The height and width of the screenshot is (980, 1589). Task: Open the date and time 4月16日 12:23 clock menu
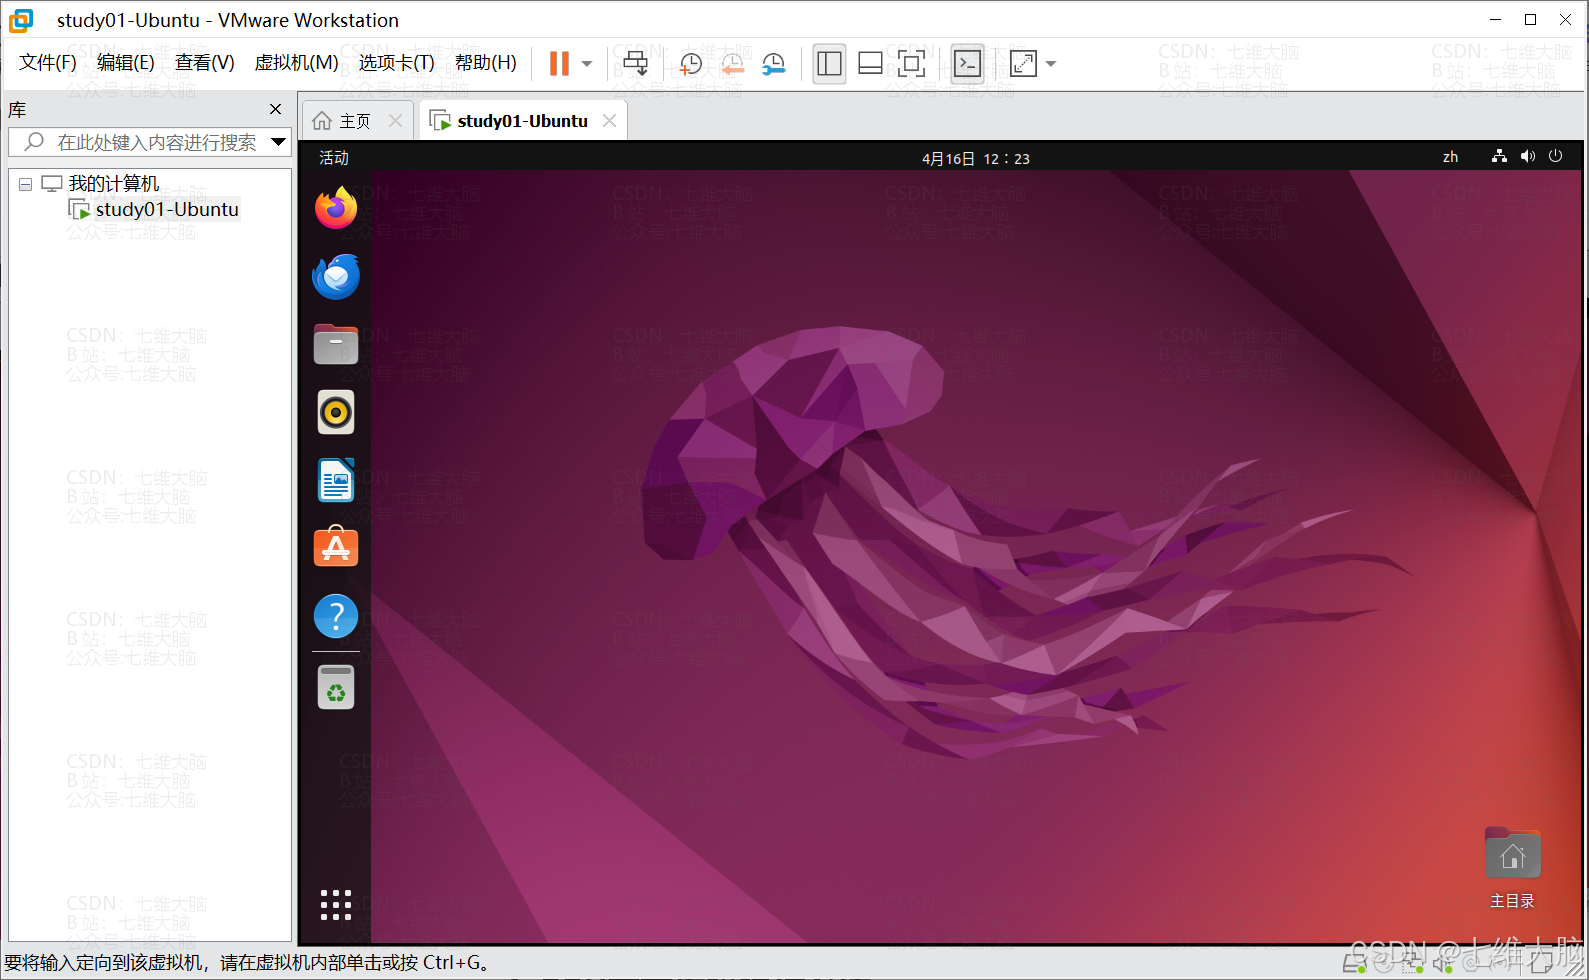tap(976, 158)
